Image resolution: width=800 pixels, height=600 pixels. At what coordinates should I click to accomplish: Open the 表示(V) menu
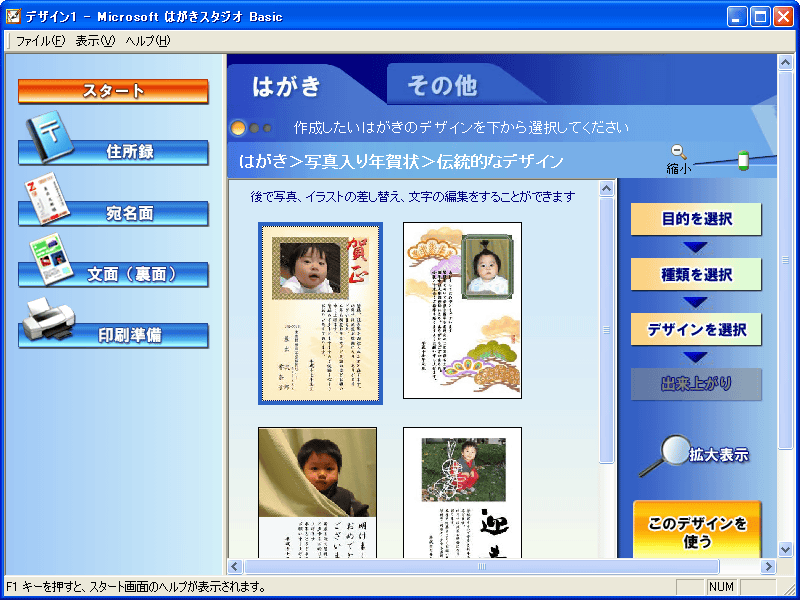[x=95, y=41]
